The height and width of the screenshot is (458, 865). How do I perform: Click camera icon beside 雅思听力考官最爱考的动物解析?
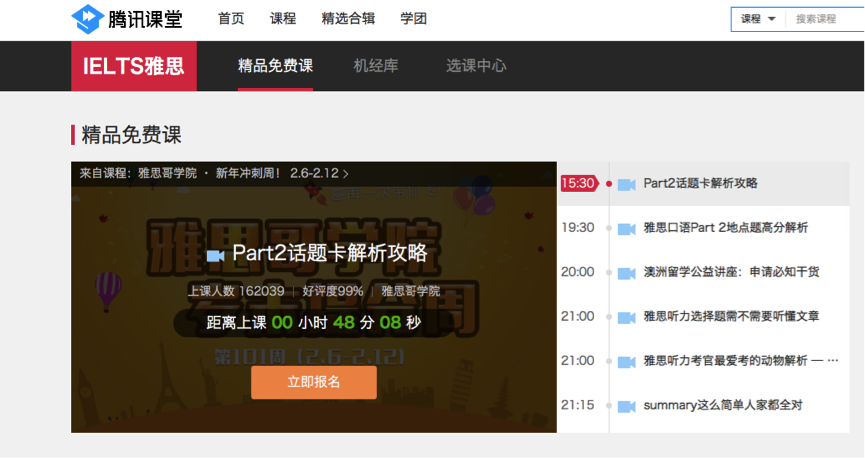(x=627, y=361)
